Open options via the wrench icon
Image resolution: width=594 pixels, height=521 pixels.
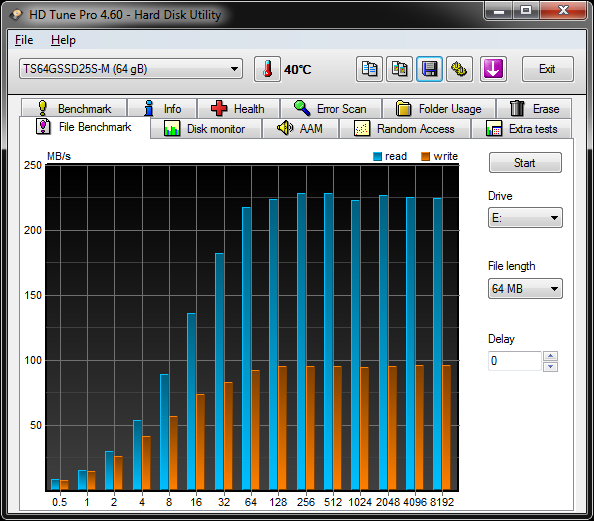tap(459, 69)
